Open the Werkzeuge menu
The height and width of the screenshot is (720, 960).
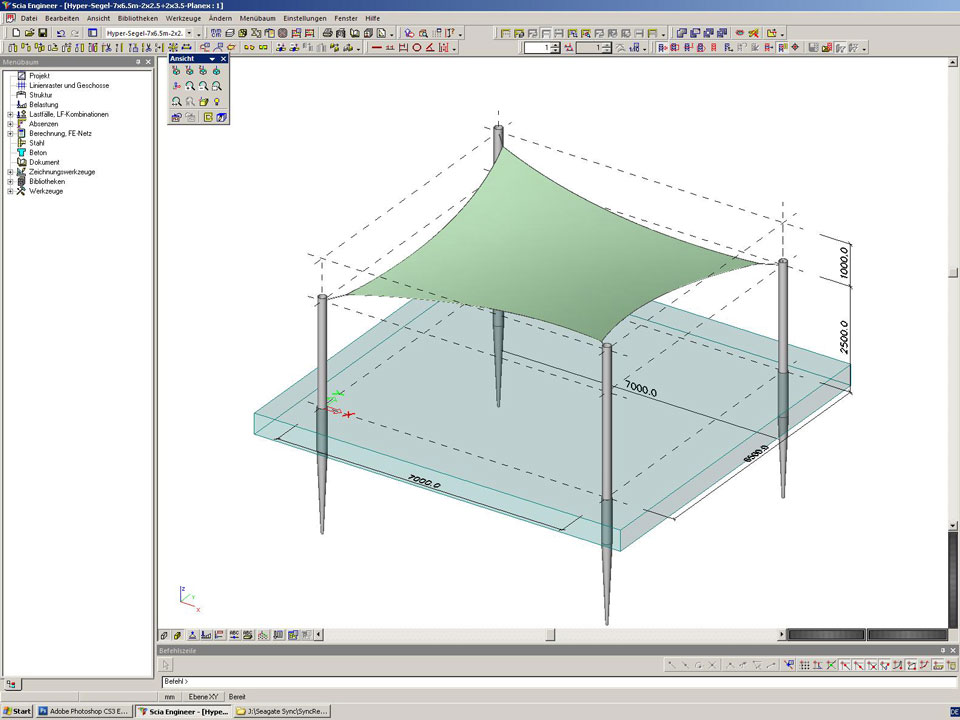(182, 18)
